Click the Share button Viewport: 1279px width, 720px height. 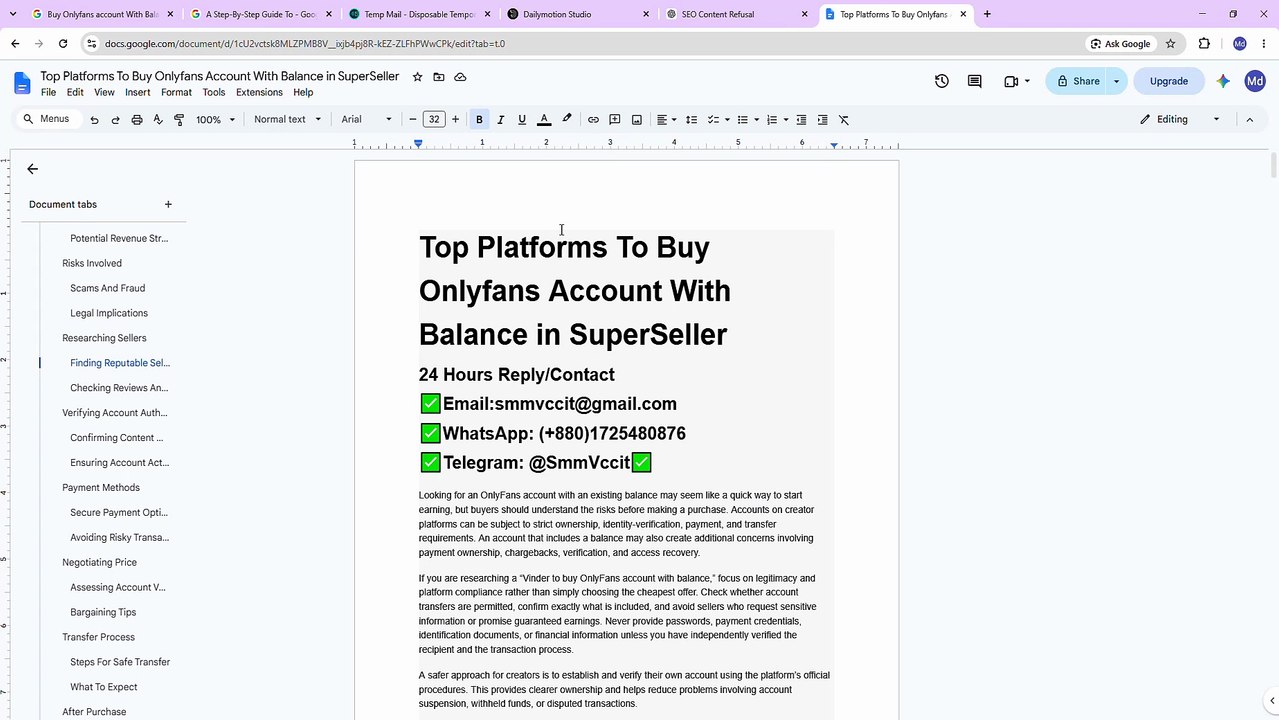[x=1076, y=82]
